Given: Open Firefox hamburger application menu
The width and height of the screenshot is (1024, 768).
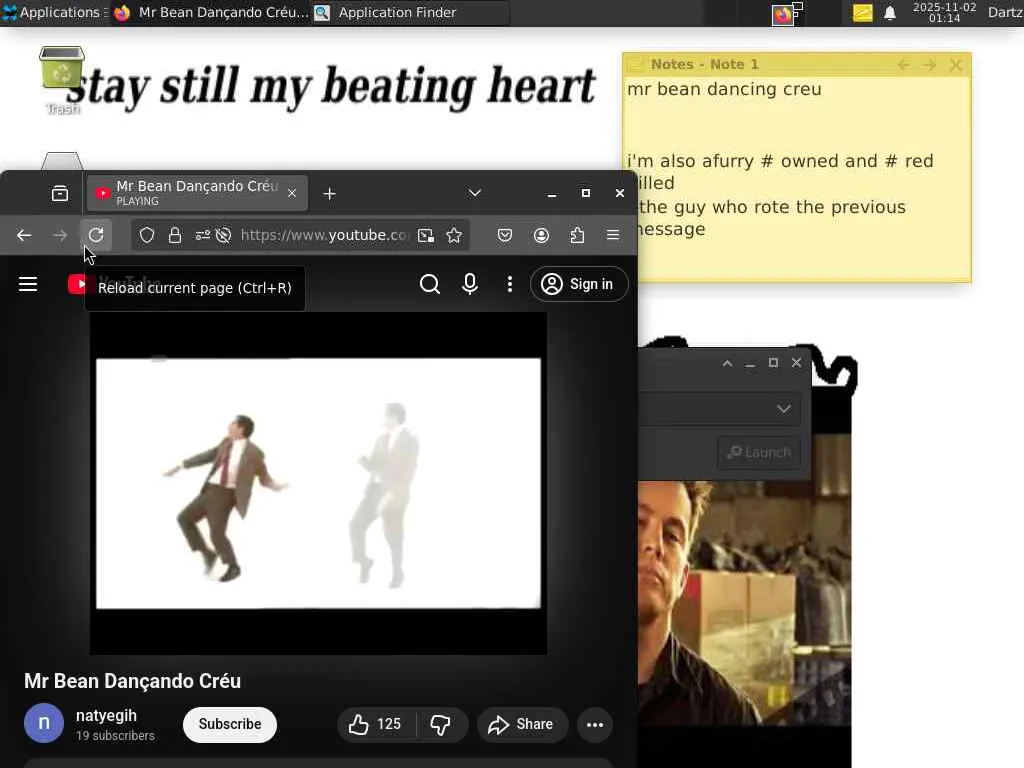Looking at the screenshot, I should tap(613, 235).
